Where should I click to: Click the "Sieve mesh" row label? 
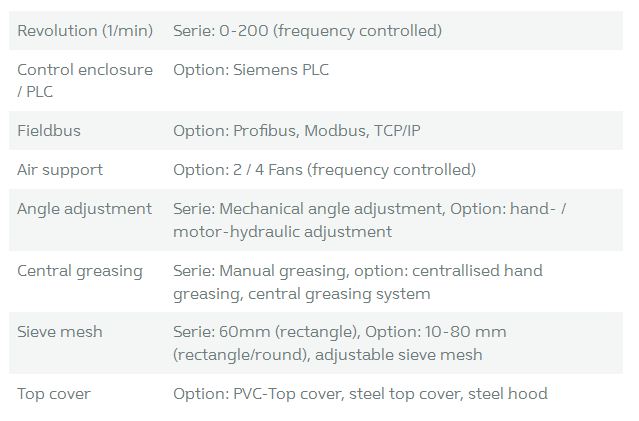pyautogui.click(x=60, y=332)
